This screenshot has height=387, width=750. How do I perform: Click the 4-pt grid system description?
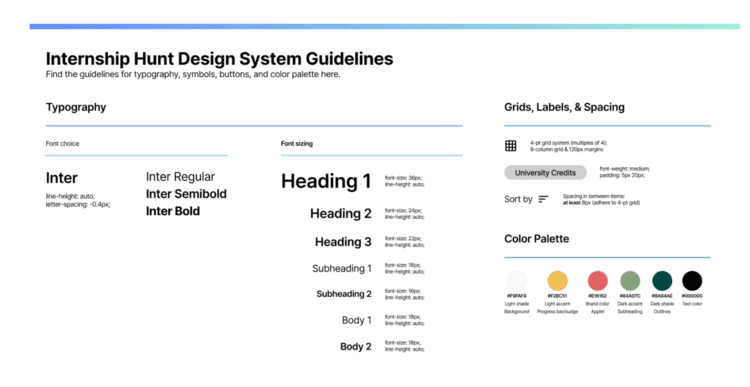568,146
